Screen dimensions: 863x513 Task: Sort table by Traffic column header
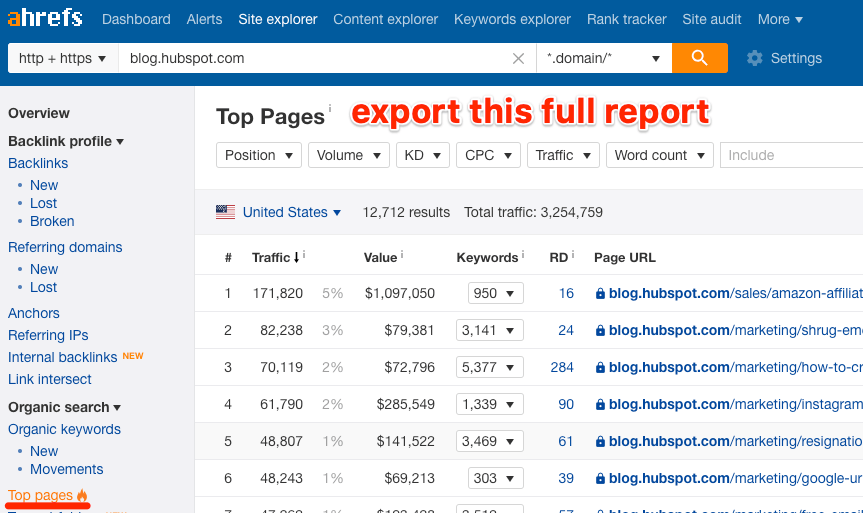271,257
